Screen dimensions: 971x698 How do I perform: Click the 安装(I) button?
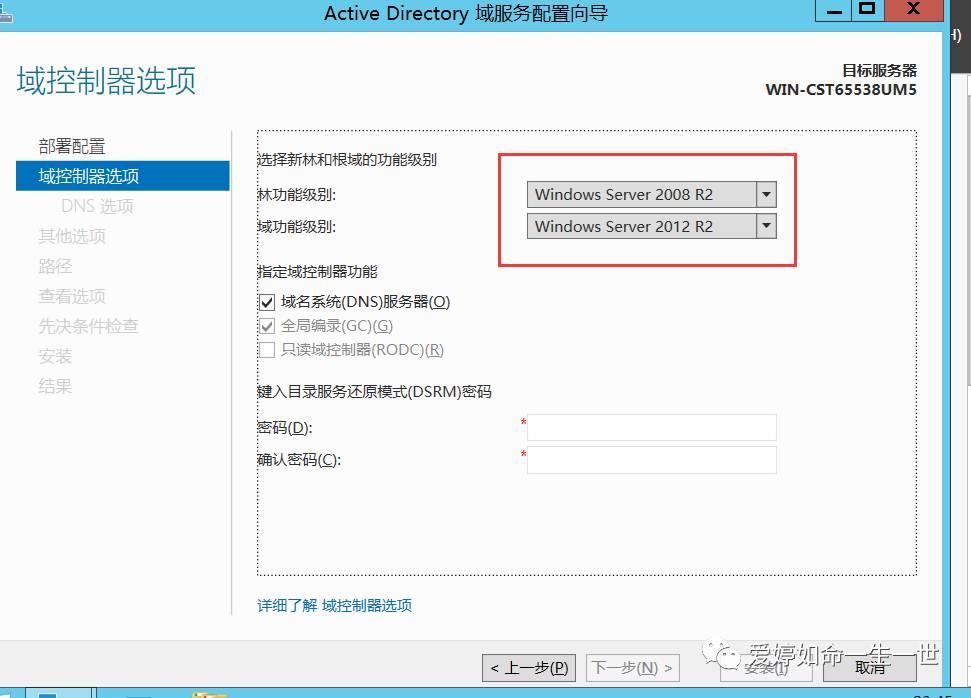tap(766, 668)
